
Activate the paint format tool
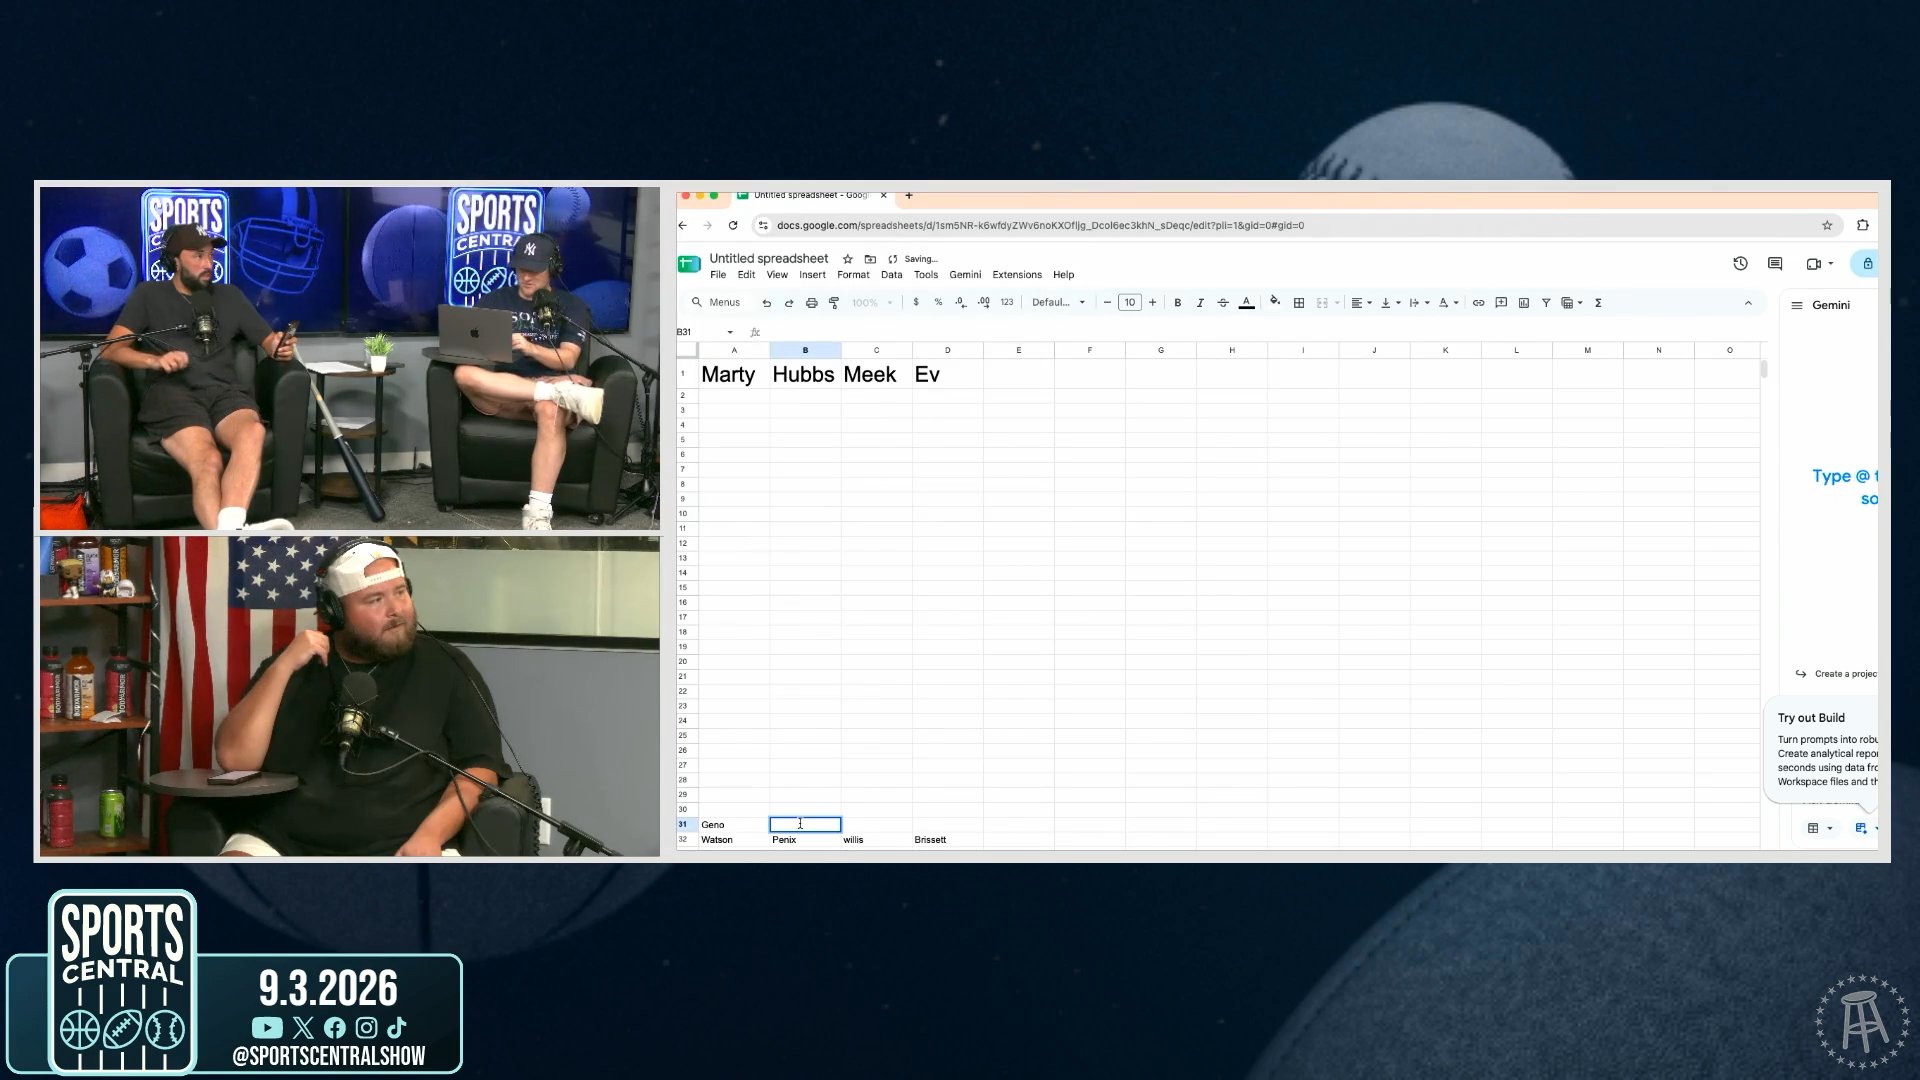tap(834, 303)
